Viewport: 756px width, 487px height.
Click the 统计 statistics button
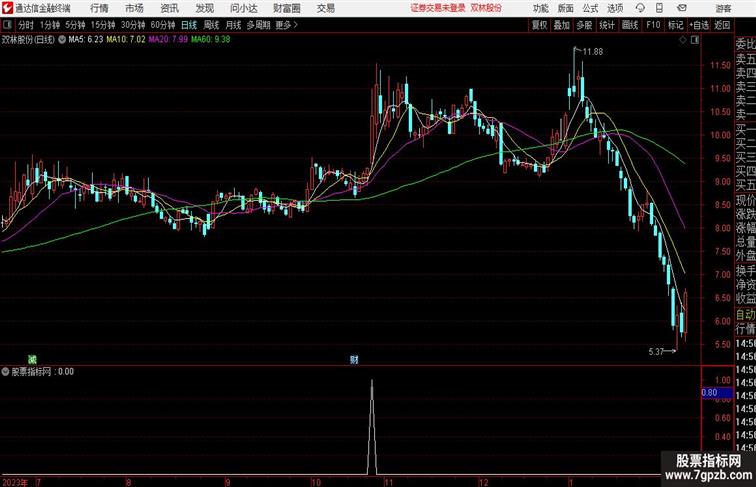pos(607,25)
